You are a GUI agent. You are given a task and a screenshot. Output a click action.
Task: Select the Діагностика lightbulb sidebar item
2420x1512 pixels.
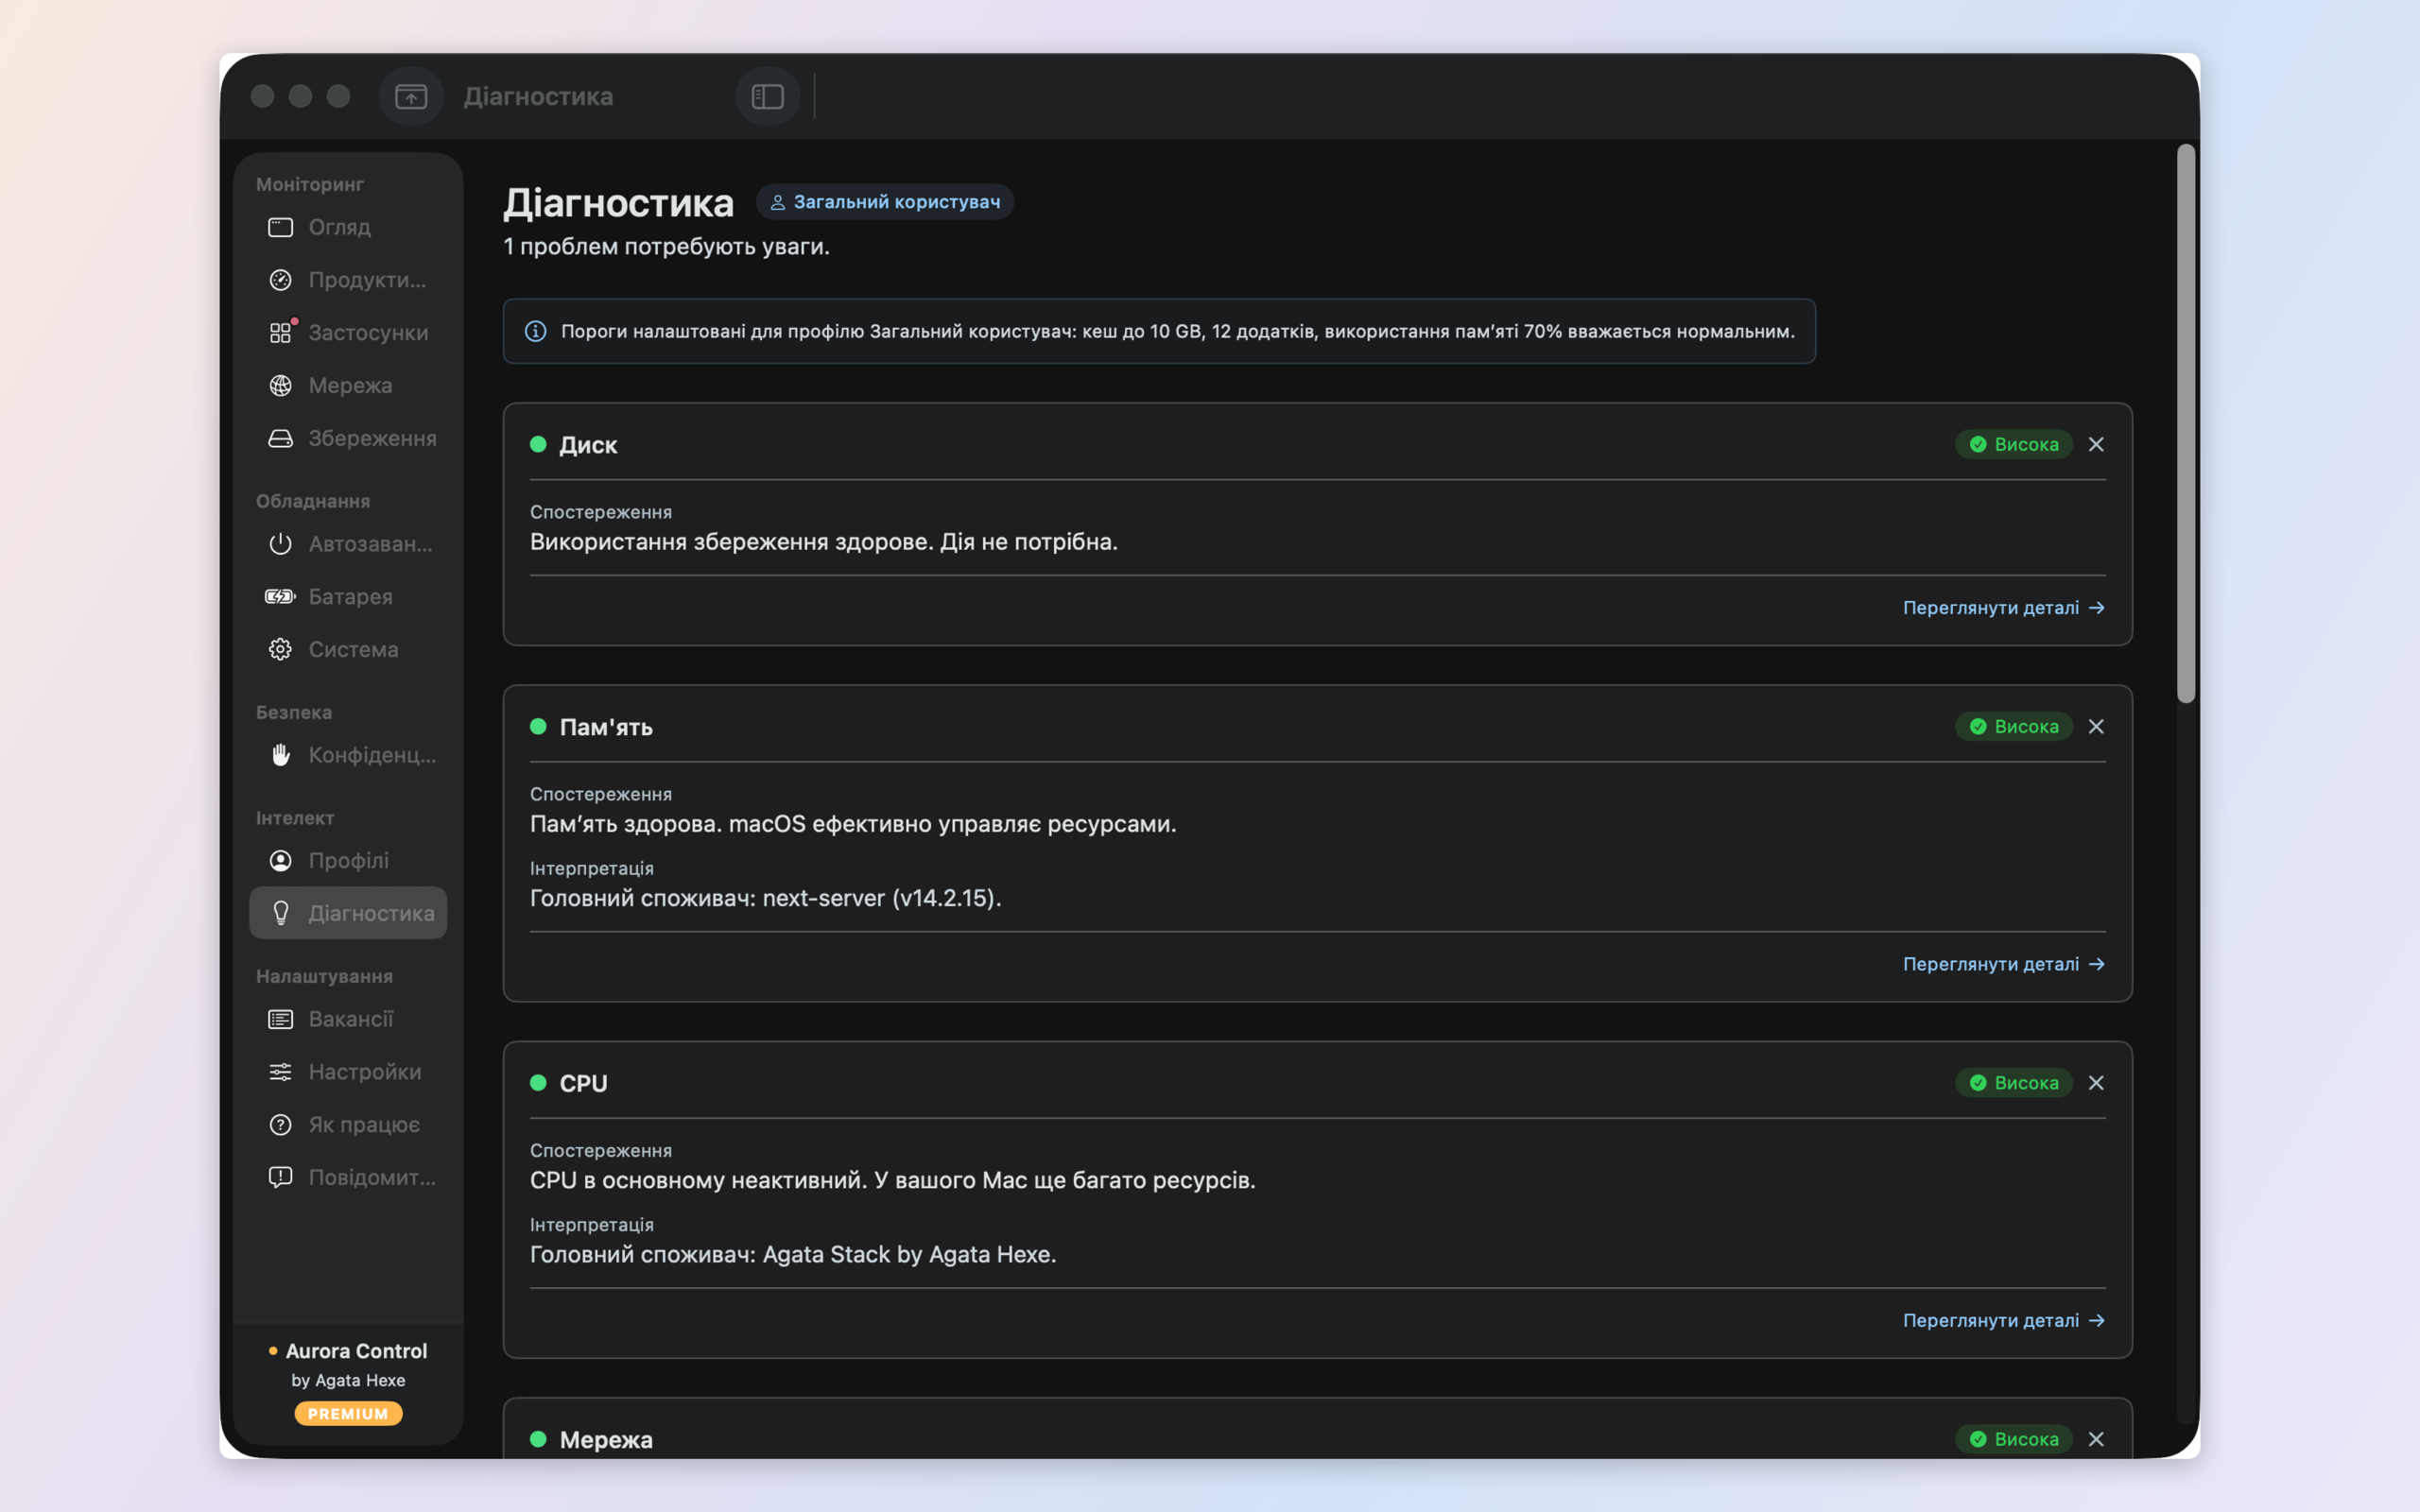coord(348,913)
